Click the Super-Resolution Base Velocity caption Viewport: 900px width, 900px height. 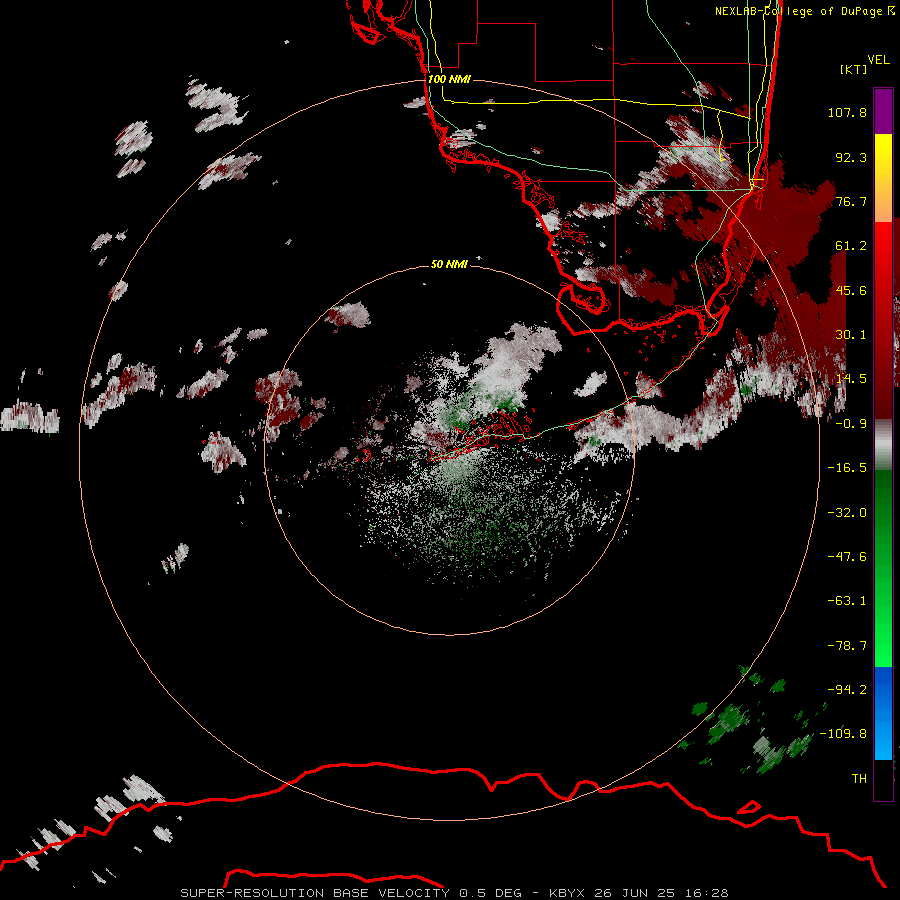[454, 893]
